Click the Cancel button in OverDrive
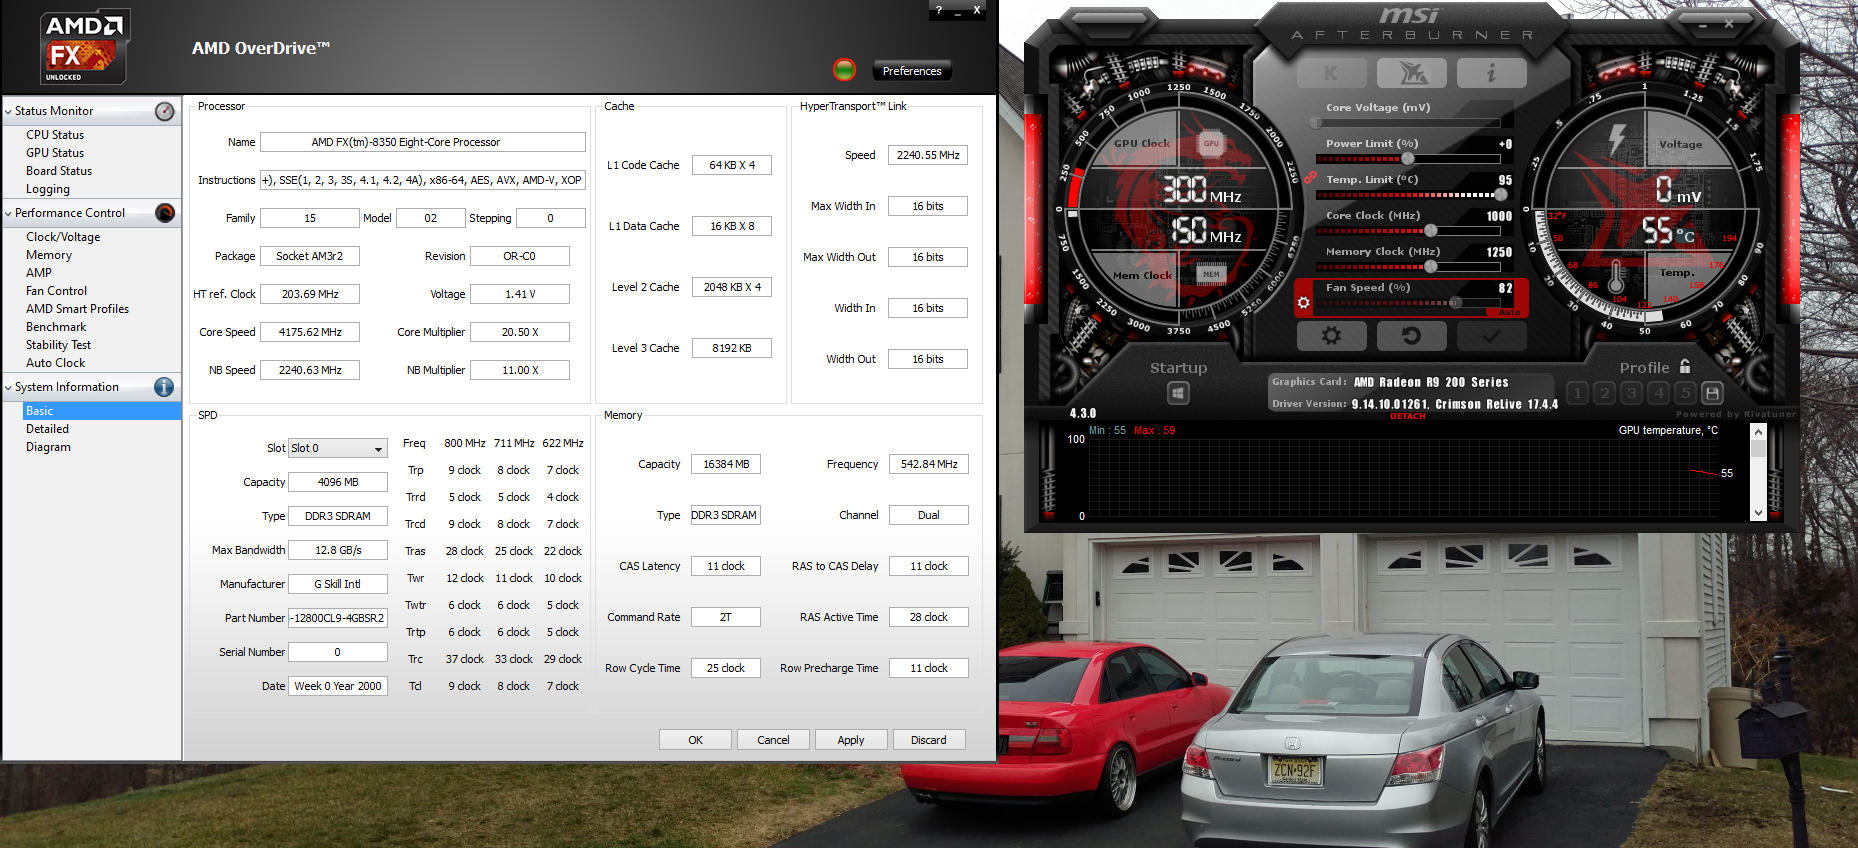This screenshot has width=1858, height=848. pyautogui.click(x=773, y=740)
